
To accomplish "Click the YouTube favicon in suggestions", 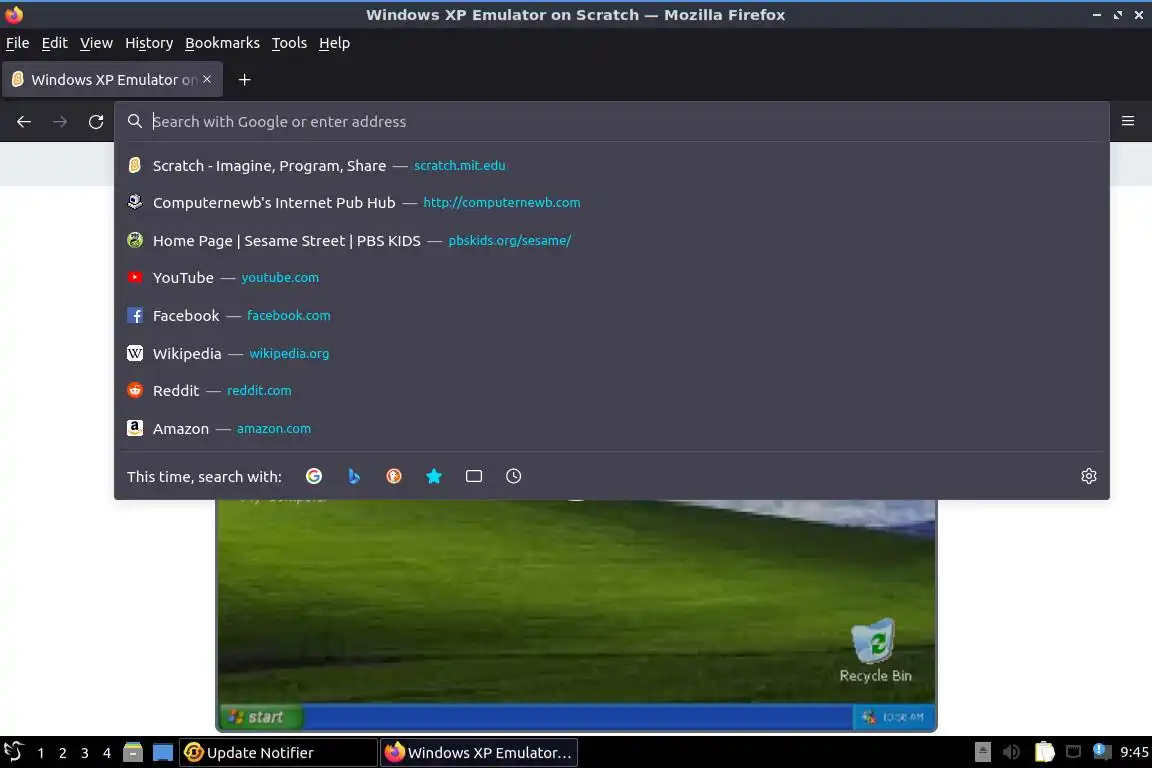I will [x=134, y=277].
